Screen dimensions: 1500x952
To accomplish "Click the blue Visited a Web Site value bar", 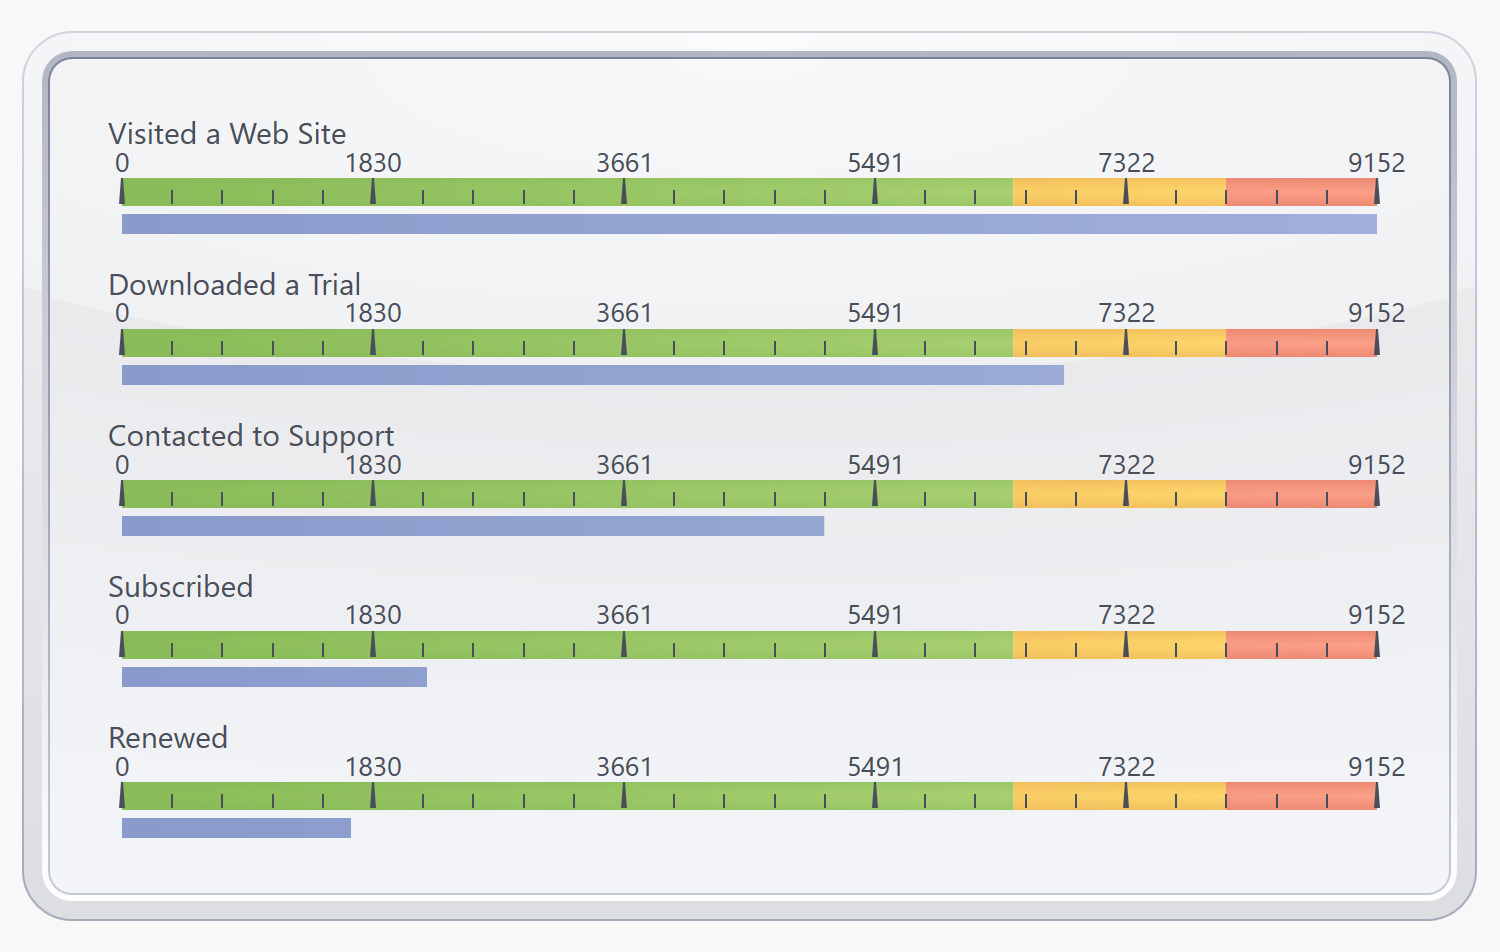I will click(749, 224).
